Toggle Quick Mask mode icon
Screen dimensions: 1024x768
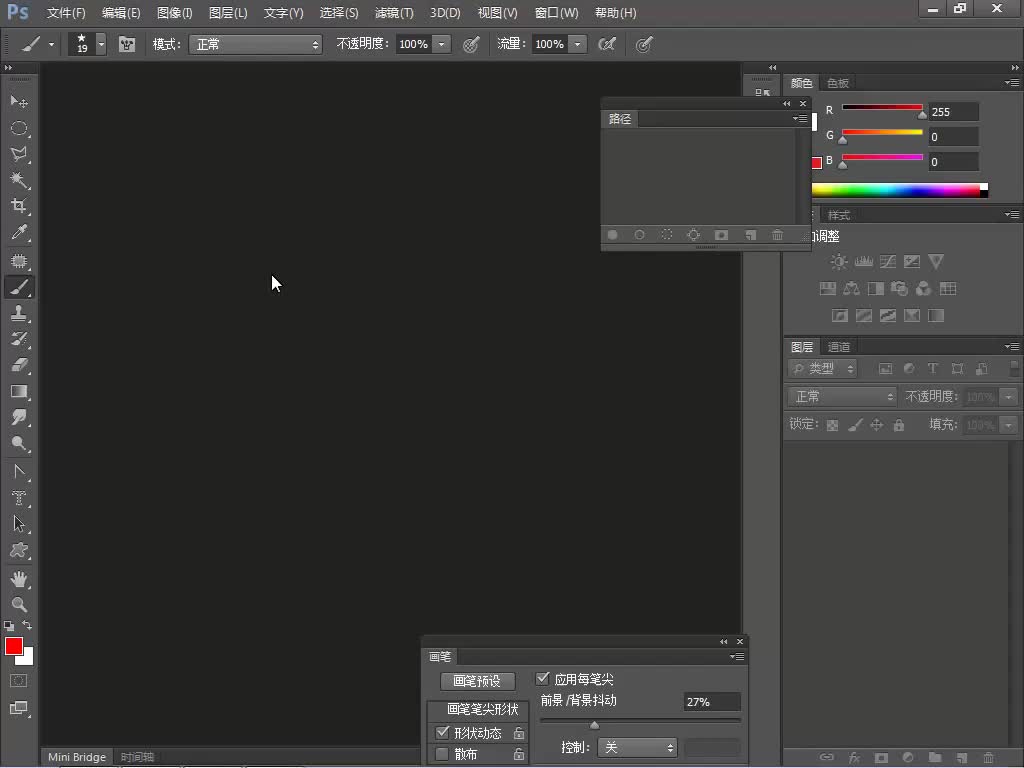(x=19, y=680)
